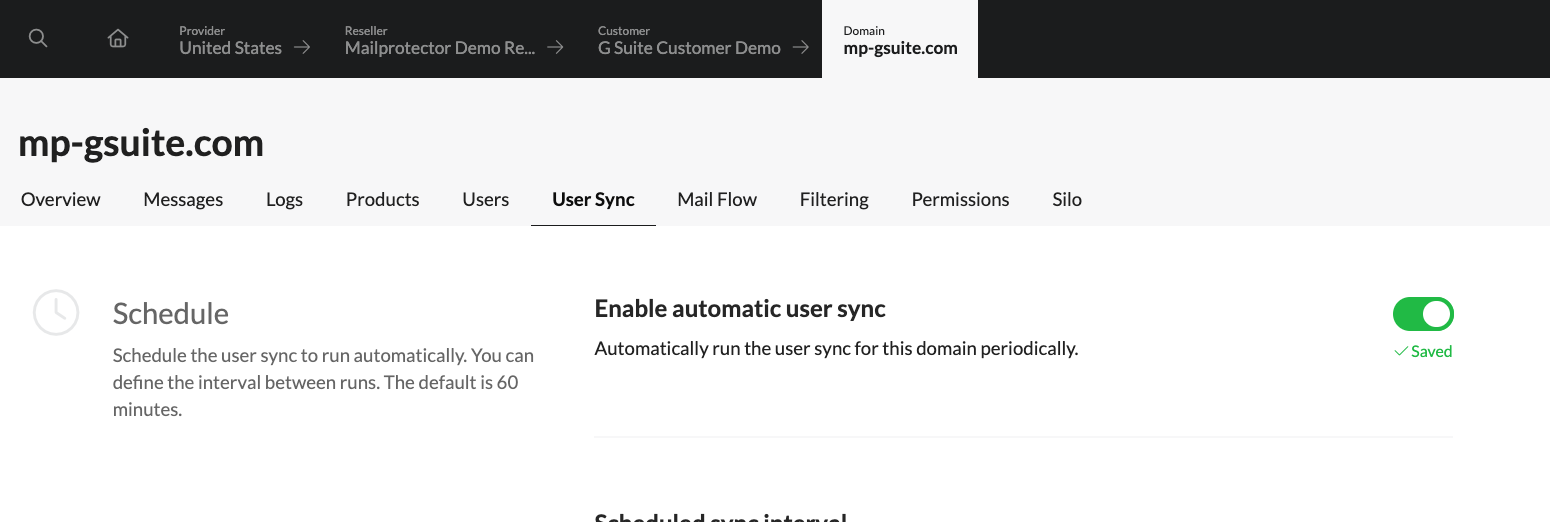Go to the Users tab

click(x=485, y=199)
